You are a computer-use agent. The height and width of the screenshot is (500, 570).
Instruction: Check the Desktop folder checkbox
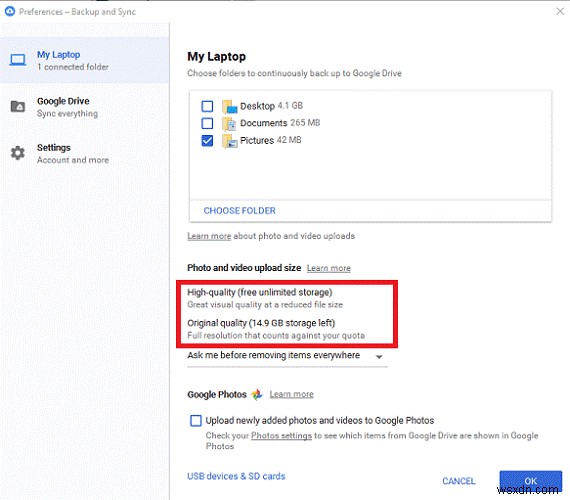pos(207,106)
